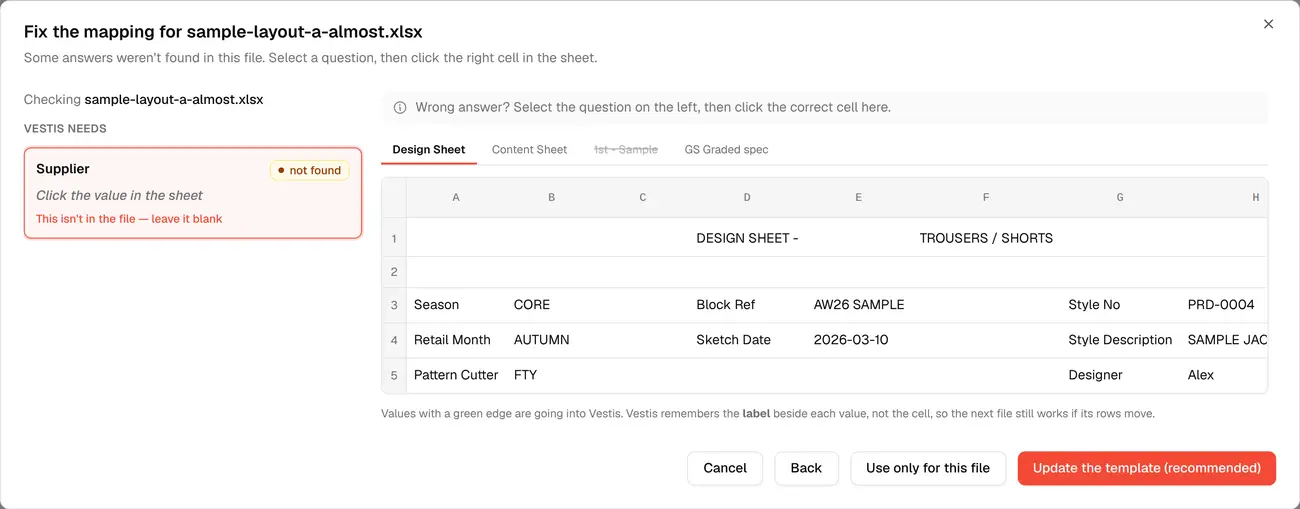The image size is (1300, 509).
Task: Select the 'AW26 SAMPLE' cell
Action: (858, 305)
